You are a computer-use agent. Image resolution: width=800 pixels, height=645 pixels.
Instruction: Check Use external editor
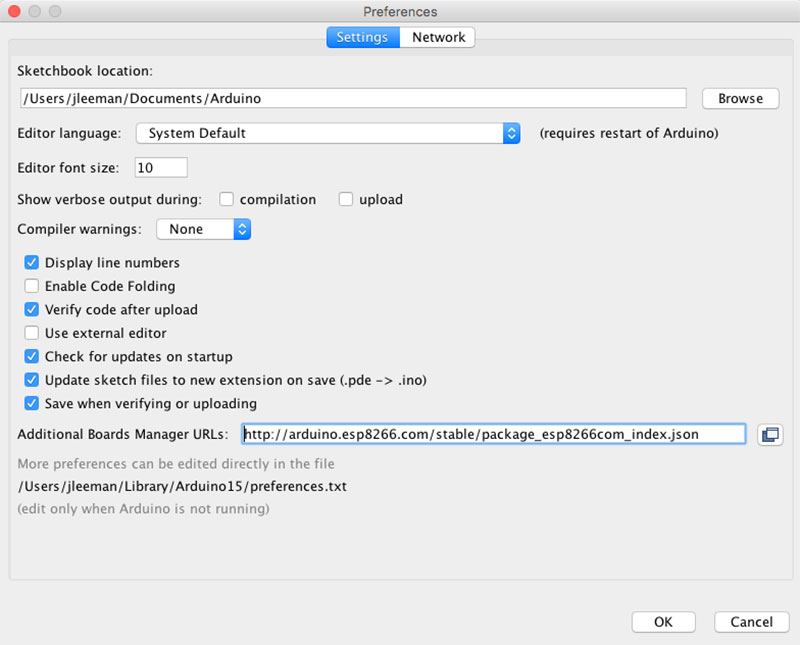coord(32,333)
